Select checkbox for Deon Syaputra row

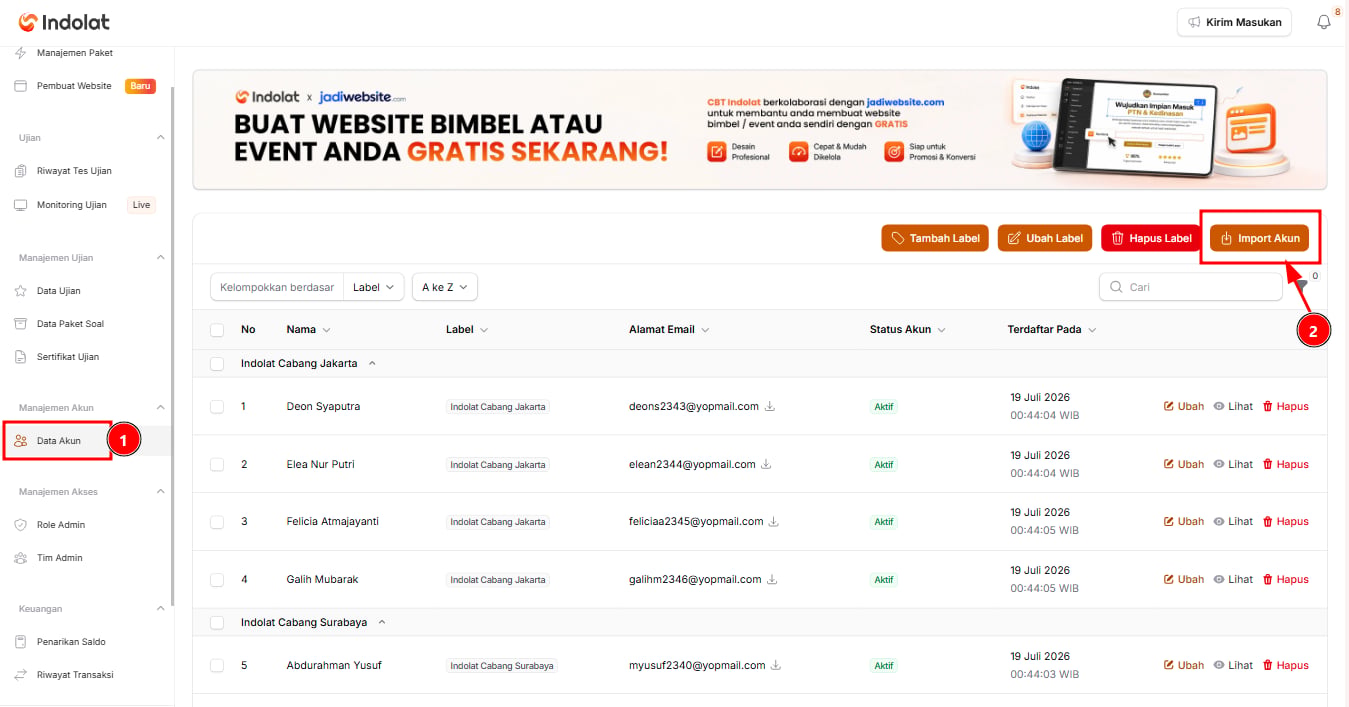tap(217, 407)
